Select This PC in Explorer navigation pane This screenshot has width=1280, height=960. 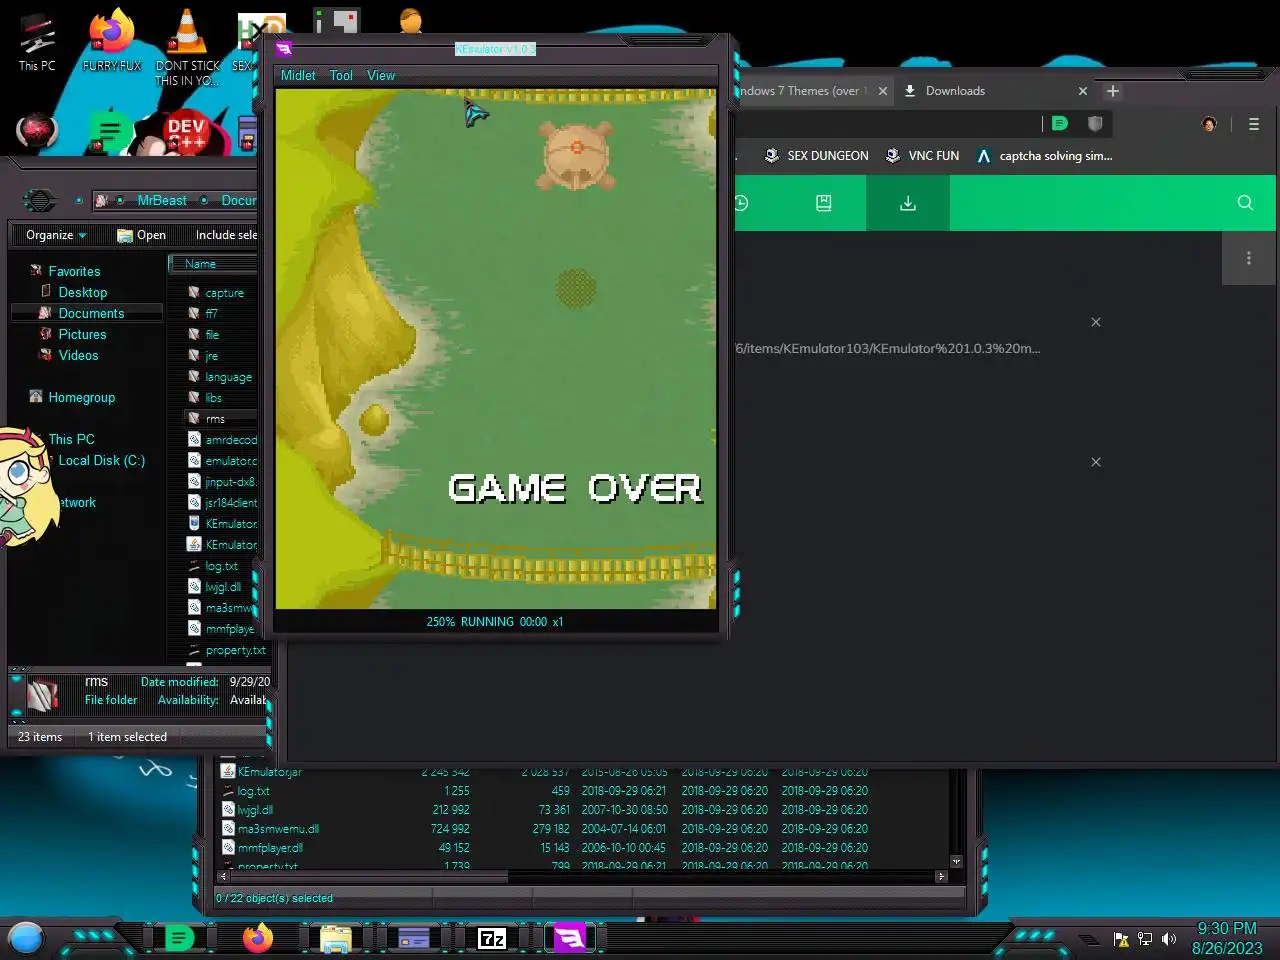[x=71, y=439]
